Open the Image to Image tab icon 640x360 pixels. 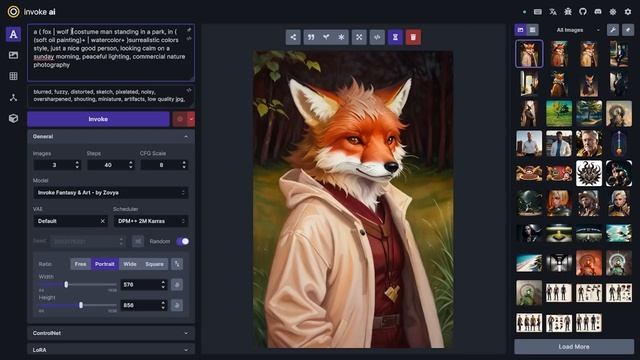coord(13,55)
